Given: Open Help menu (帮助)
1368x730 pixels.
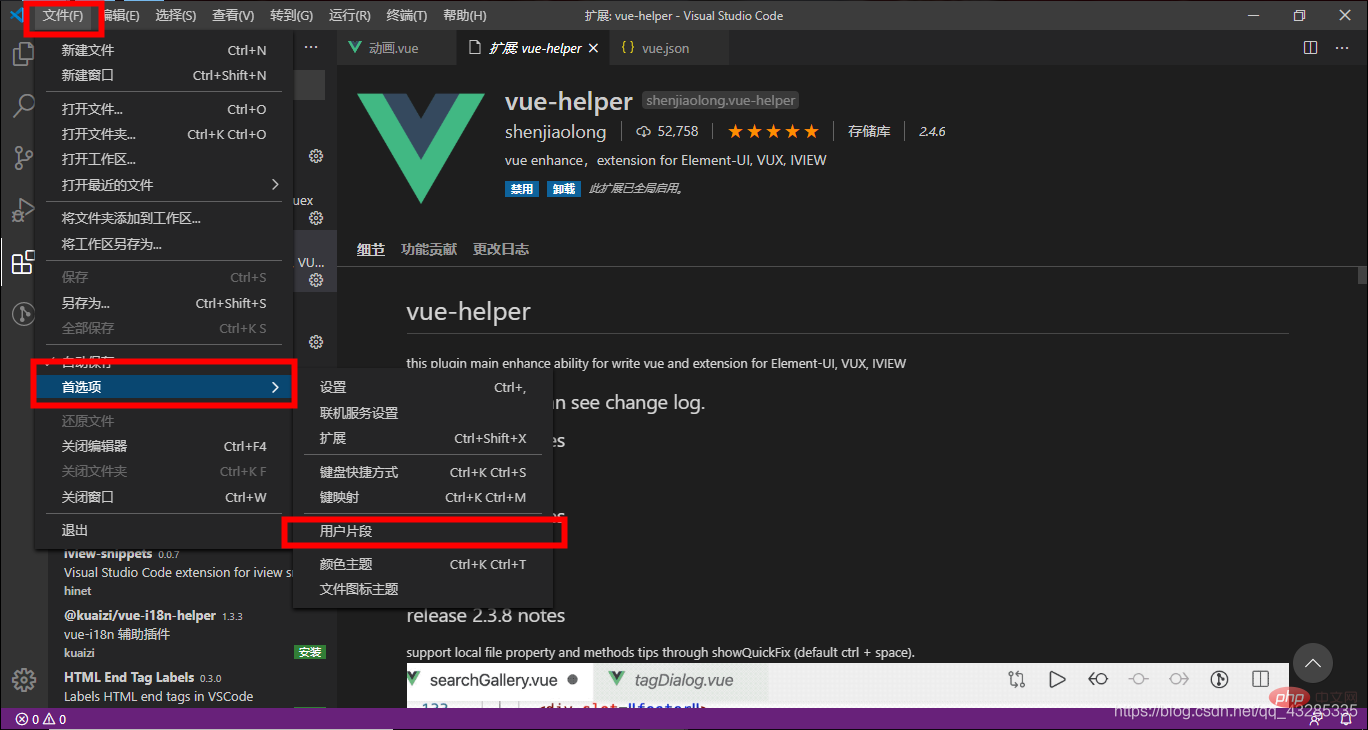Looking at the screenshot, I should tap(464, 16).
